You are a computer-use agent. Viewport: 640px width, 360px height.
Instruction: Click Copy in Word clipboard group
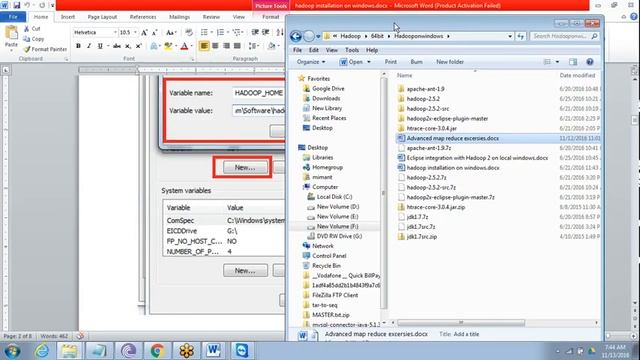tap(33, 39)
